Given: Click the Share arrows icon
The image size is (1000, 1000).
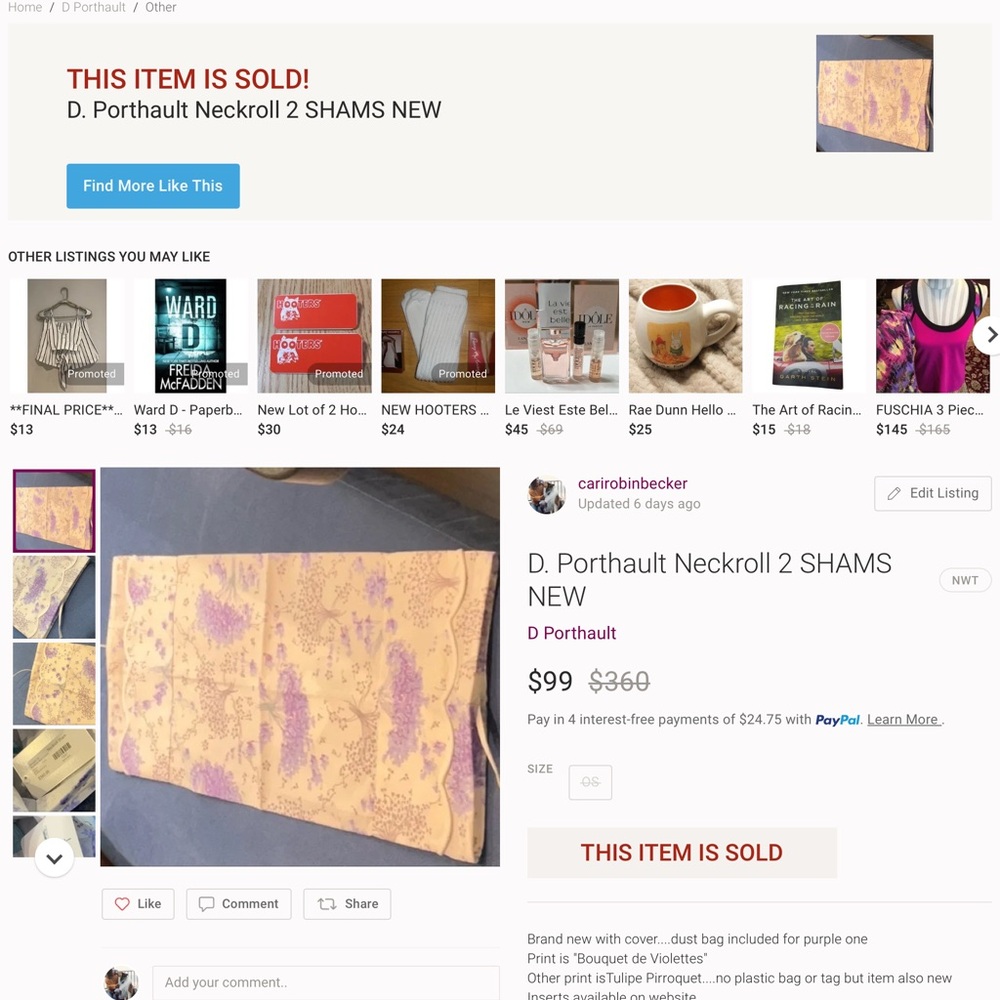Looking at the screenshot, I should click(x=327, y=904).
